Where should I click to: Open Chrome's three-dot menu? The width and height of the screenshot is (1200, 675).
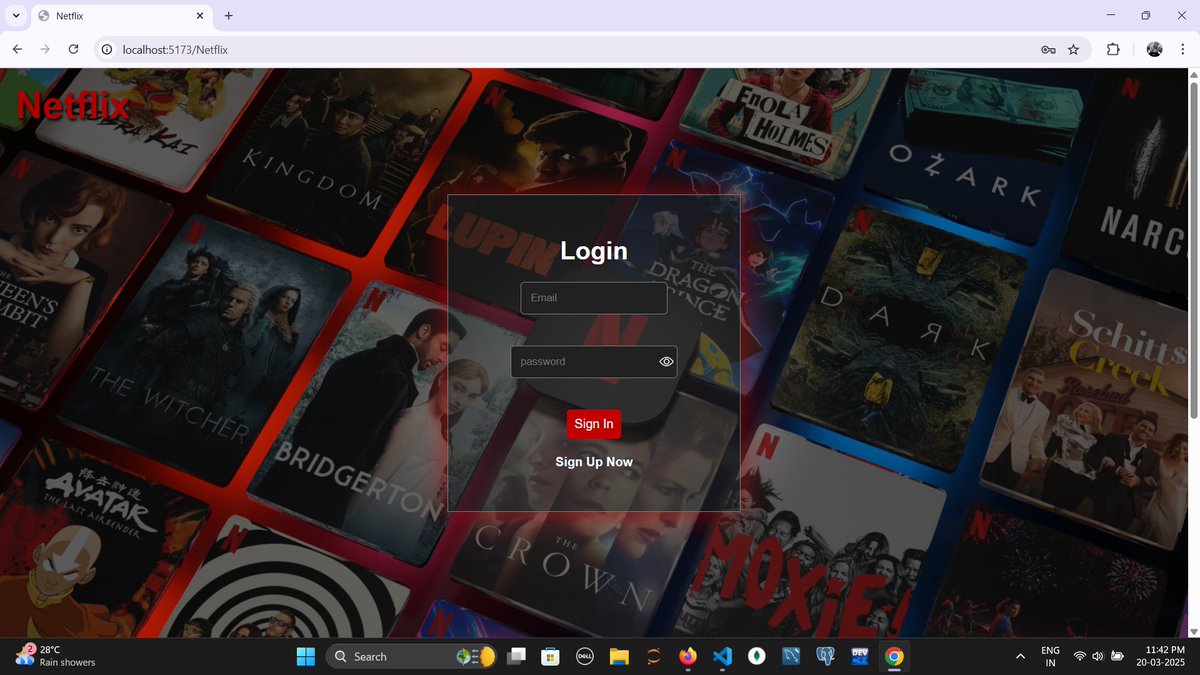pyautogui.click(x=1182, y=49)
